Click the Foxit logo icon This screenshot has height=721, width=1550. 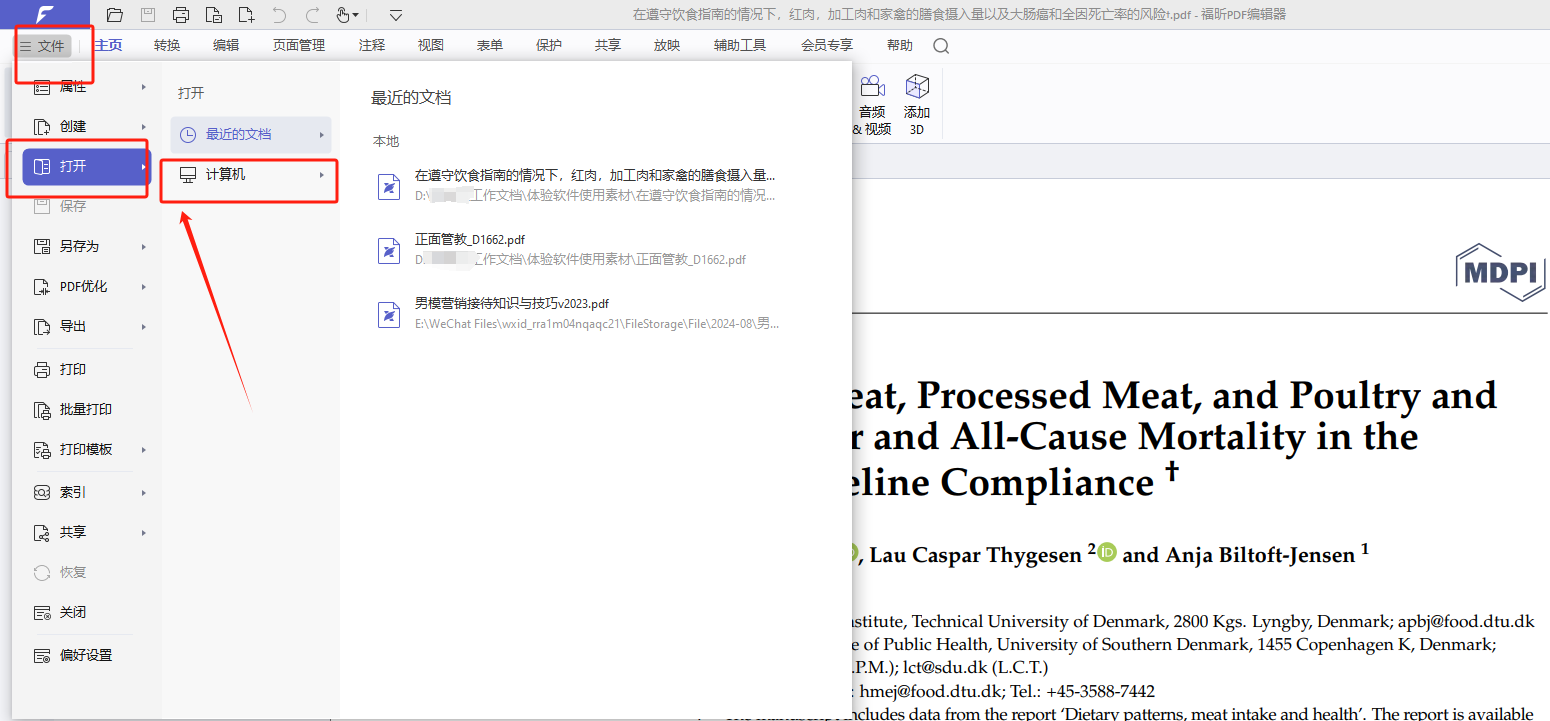click(45, 15)
